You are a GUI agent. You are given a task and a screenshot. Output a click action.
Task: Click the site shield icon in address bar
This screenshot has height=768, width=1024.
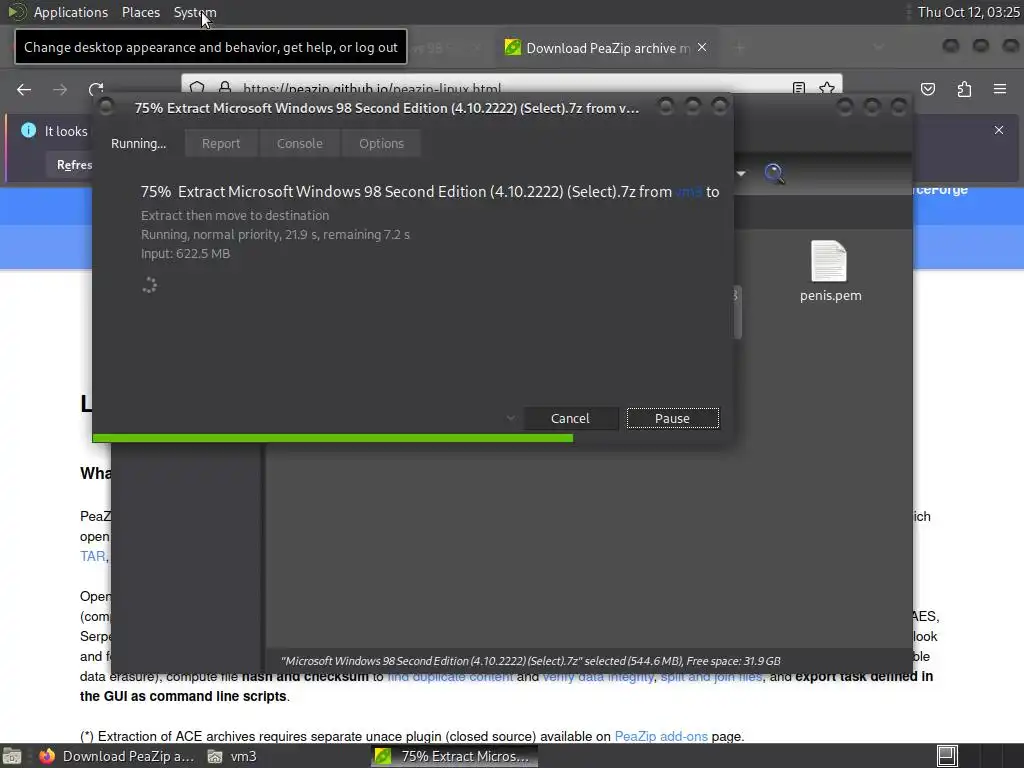coord(197,88)
